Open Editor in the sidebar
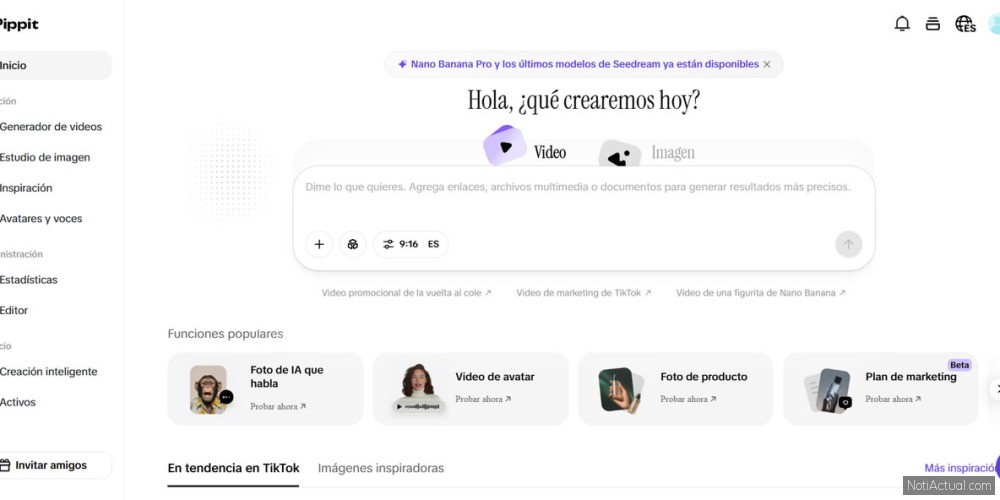 point(14,311)
